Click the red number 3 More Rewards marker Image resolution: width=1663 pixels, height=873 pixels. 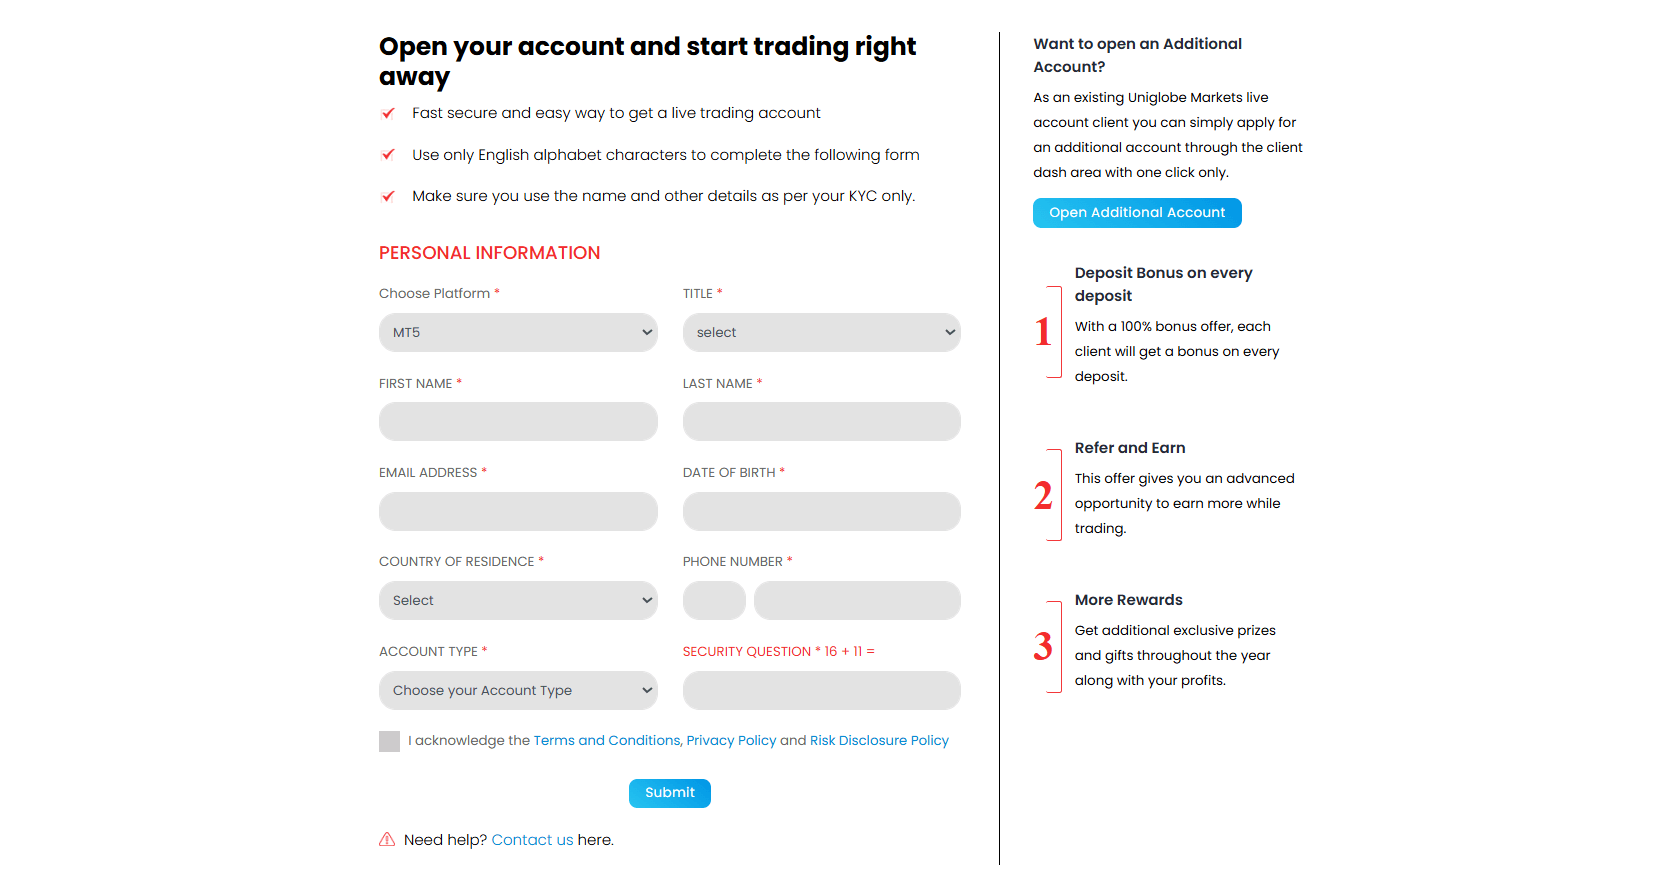(x=1043, y=646)
